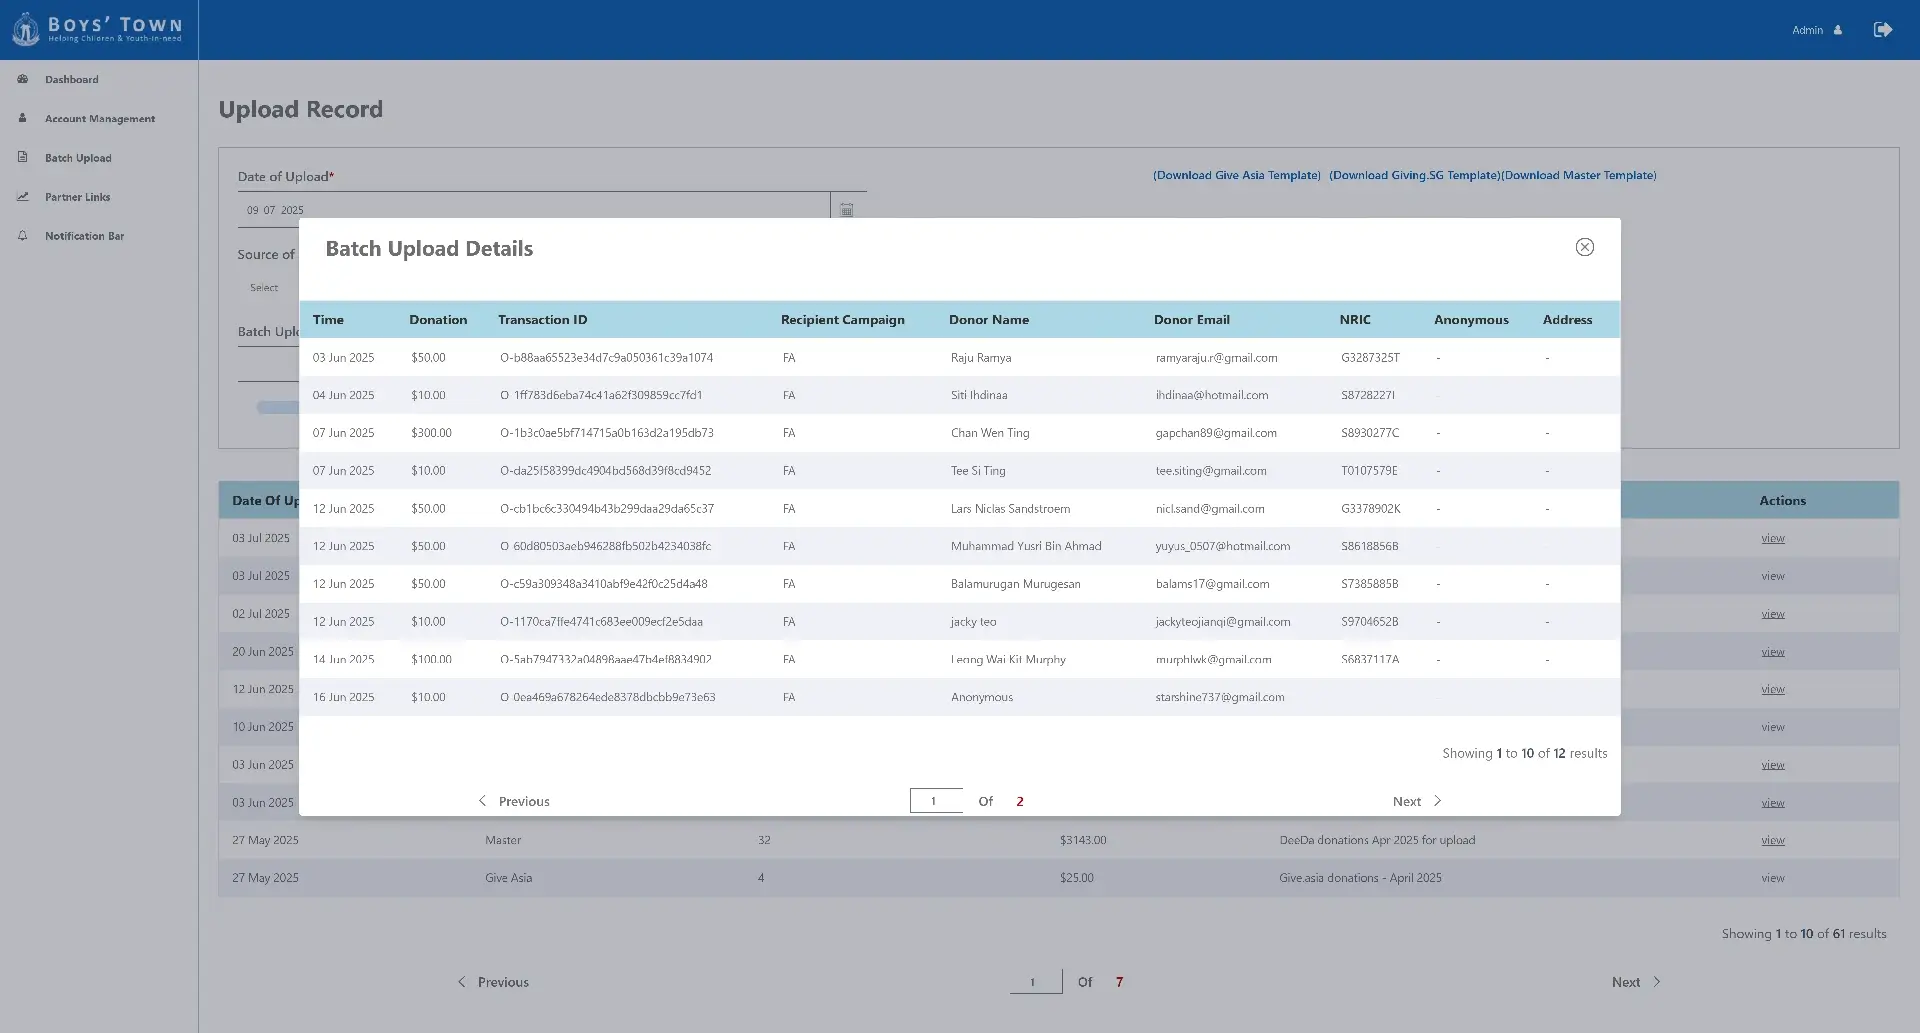Viewport: 1920px width, 1033px height.
Task: Download the Master Template
Action: [1579, 175]
